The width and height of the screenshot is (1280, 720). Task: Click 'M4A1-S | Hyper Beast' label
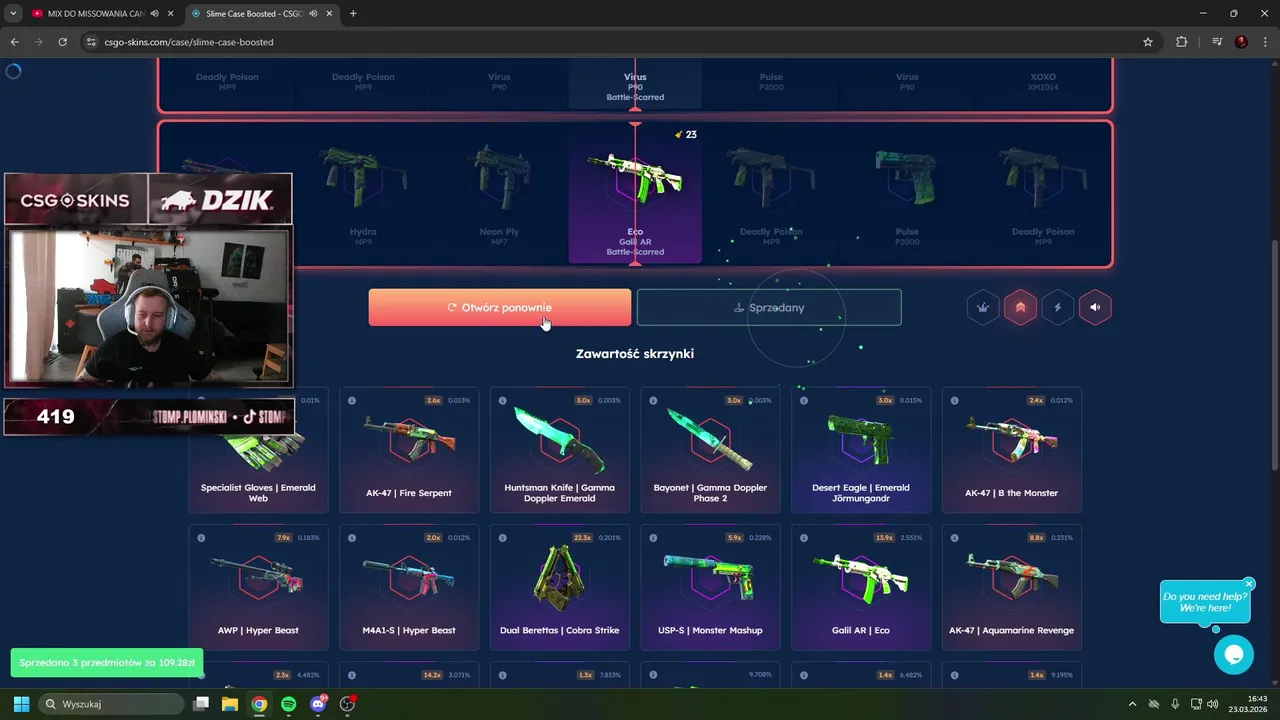(408, 631)
